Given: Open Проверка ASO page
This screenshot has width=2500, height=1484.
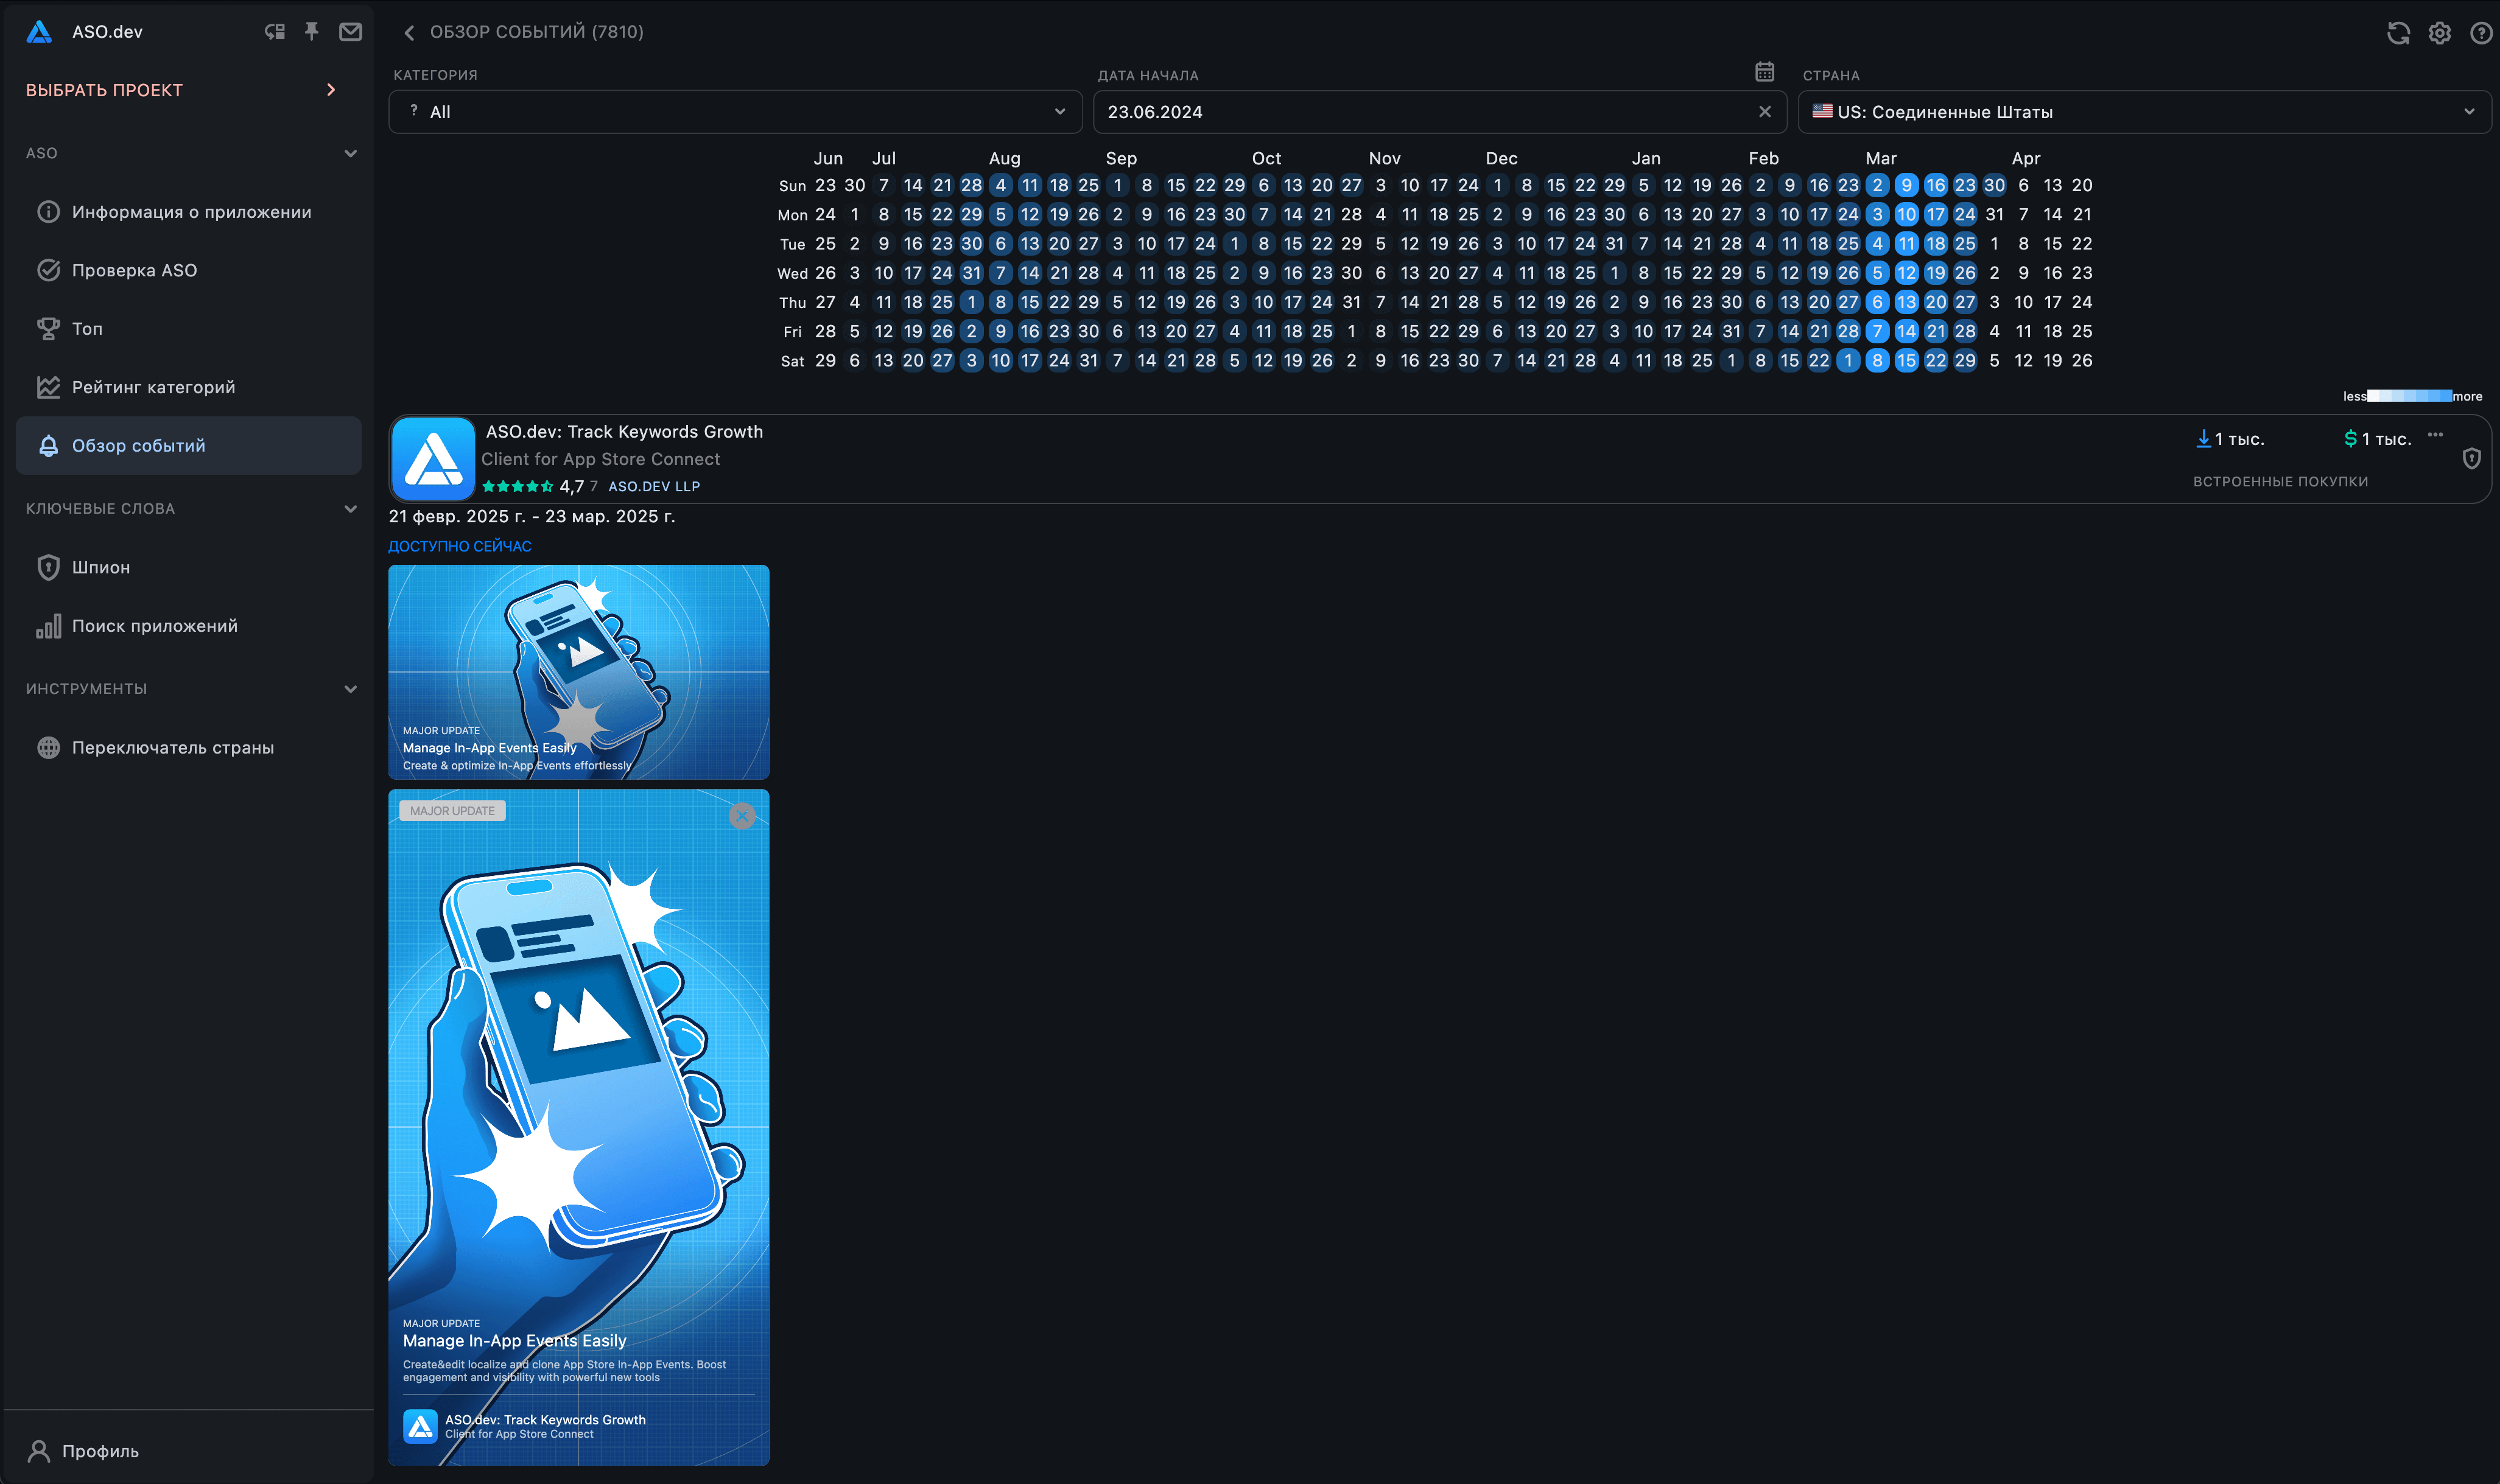Looking at the screenshot, I should coord(188,270).
